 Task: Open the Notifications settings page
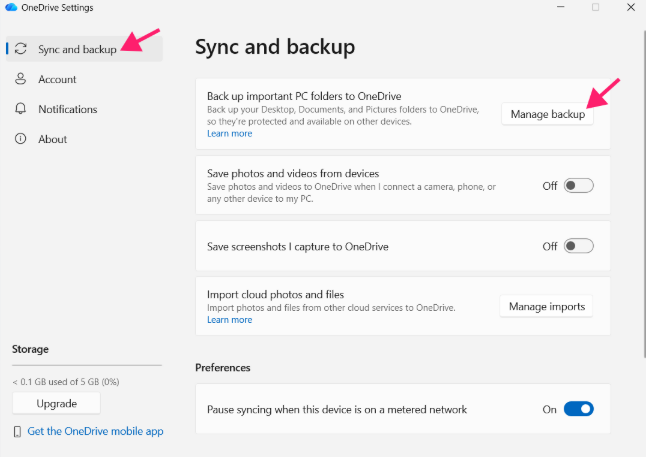coord(84,109)
